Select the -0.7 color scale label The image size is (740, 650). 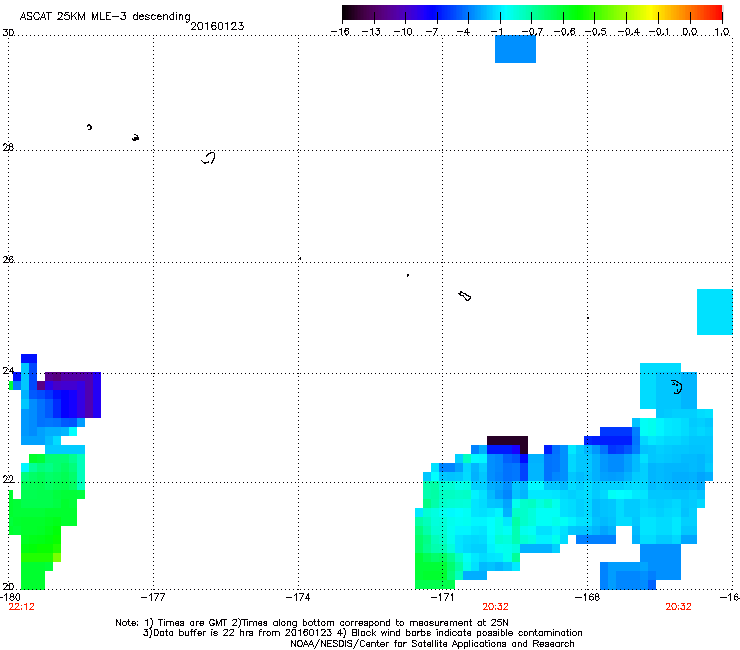532,32
